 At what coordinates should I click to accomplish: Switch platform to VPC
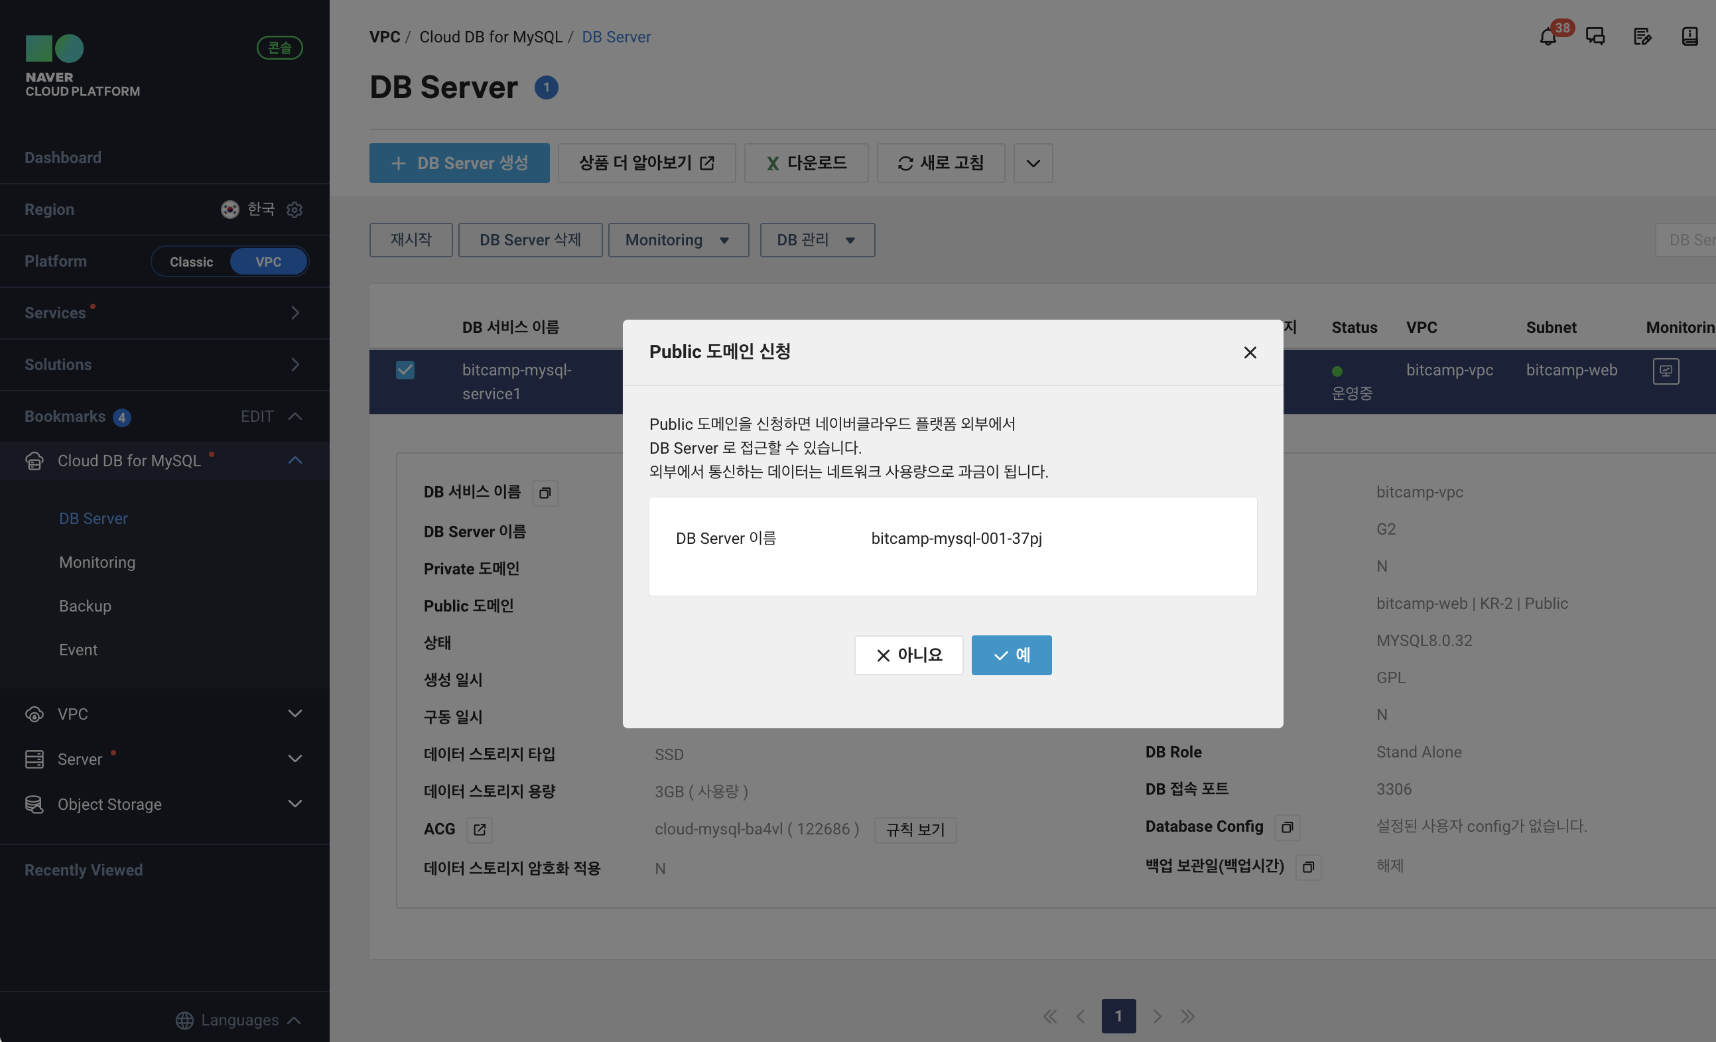pyautogui.click(x=268, y=262)
